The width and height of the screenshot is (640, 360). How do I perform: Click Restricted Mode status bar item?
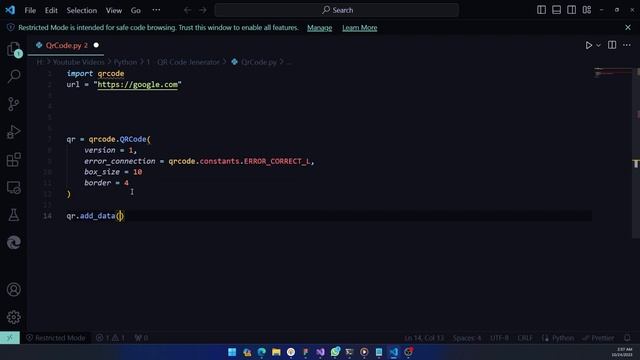click(56, 338)
